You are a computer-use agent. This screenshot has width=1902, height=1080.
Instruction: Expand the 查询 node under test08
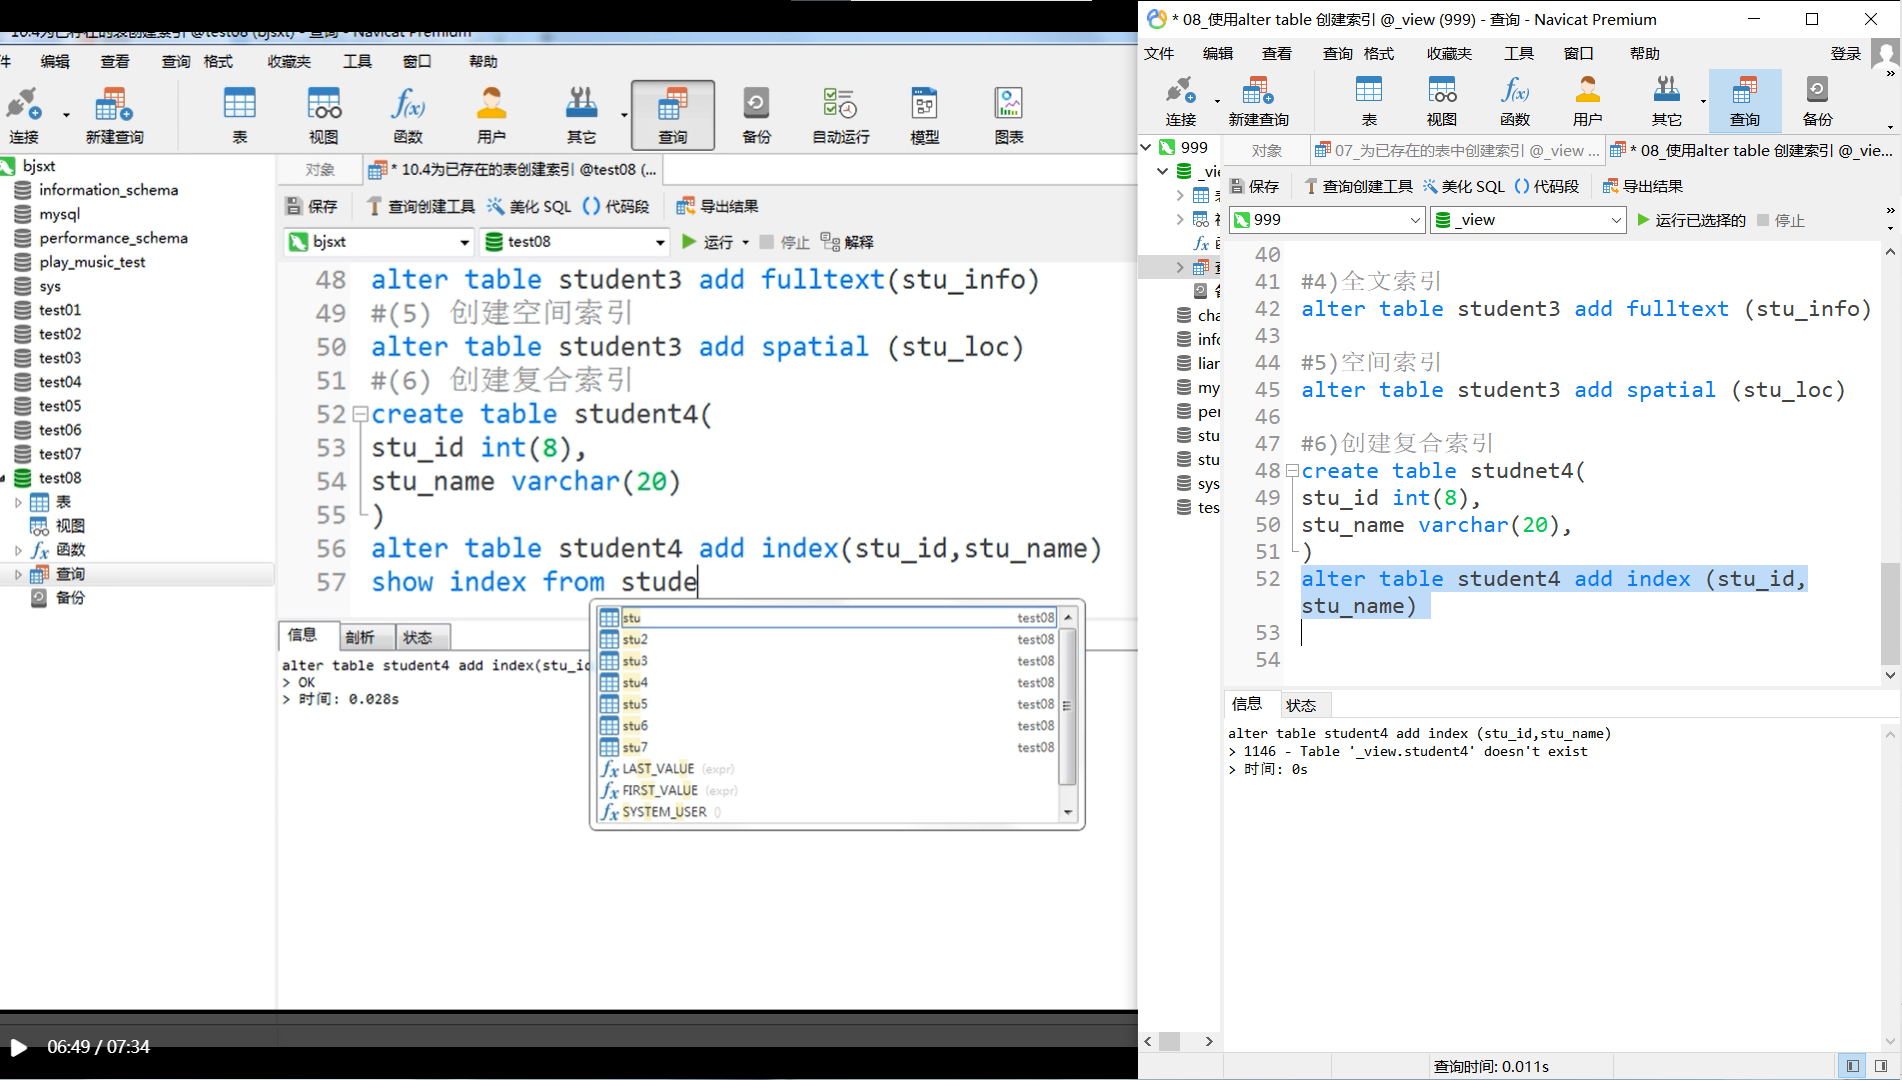pyautogui.click(x=18, y=574)
